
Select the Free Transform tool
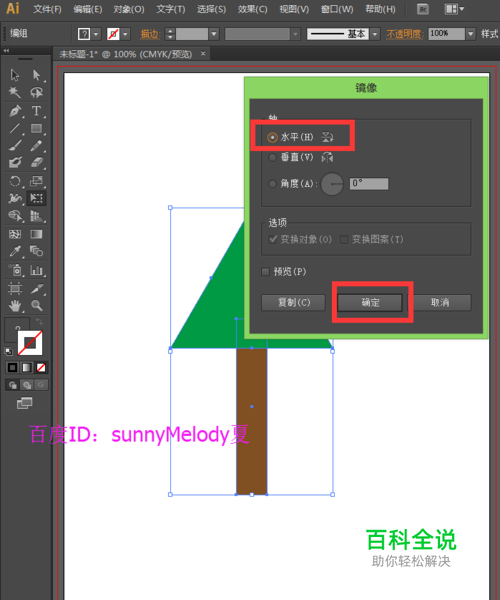pyautogui.click(x=36, y=198)
